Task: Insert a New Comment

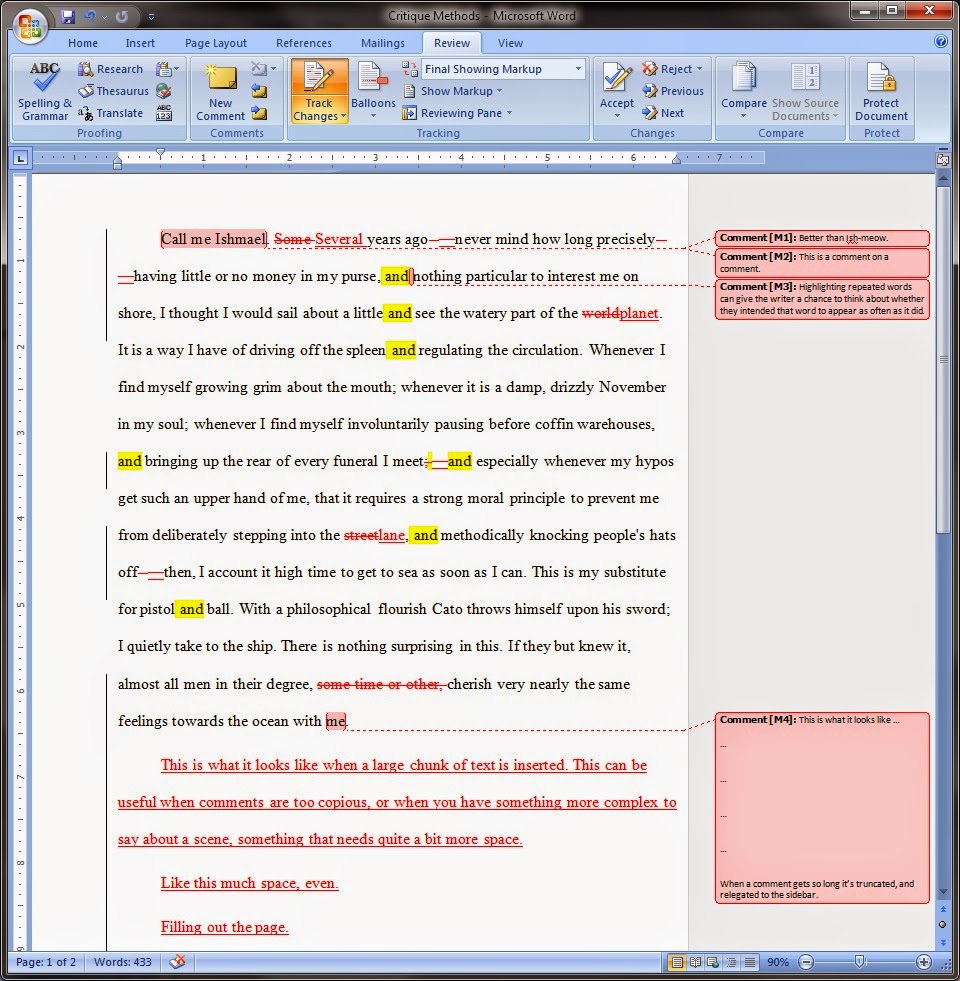Action: coord(219,90)
